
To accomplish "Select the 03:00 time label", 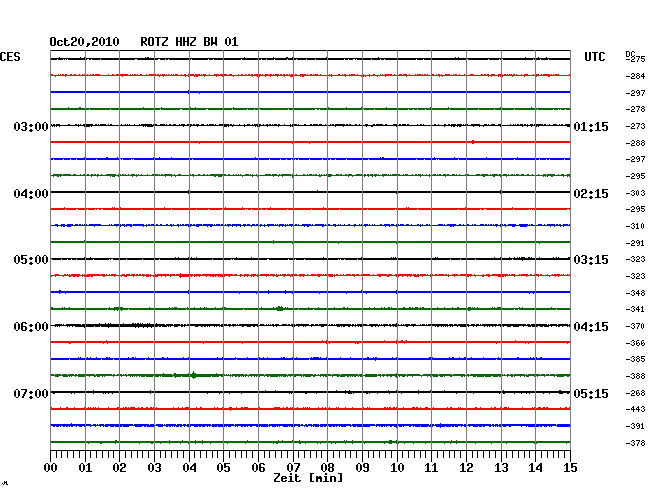I will [x=31, y=126].
